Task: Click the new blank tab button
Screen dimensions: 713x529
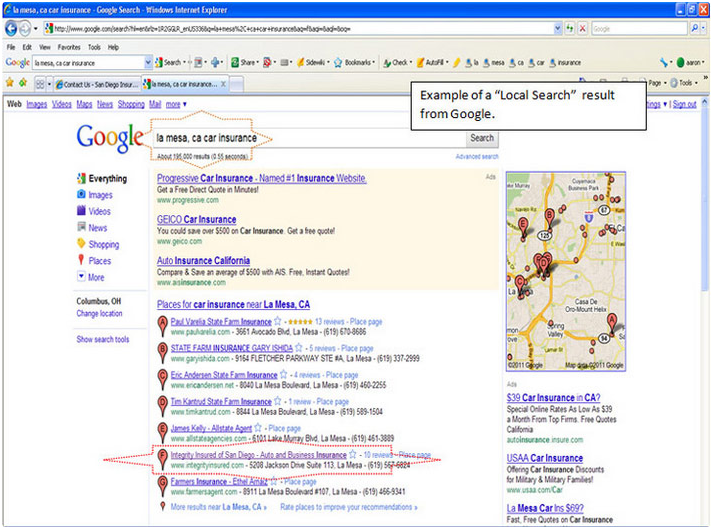Action: [236, 84]
